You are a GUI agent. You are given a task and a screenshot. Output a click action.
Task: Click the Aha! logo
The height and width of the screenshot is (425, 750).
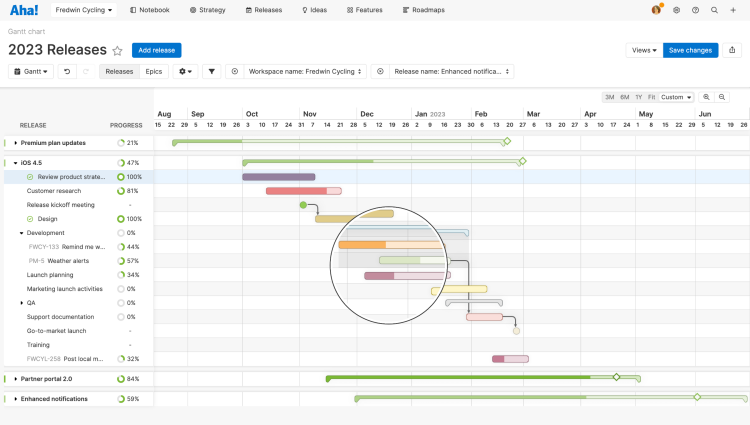(x=24, y=10)
